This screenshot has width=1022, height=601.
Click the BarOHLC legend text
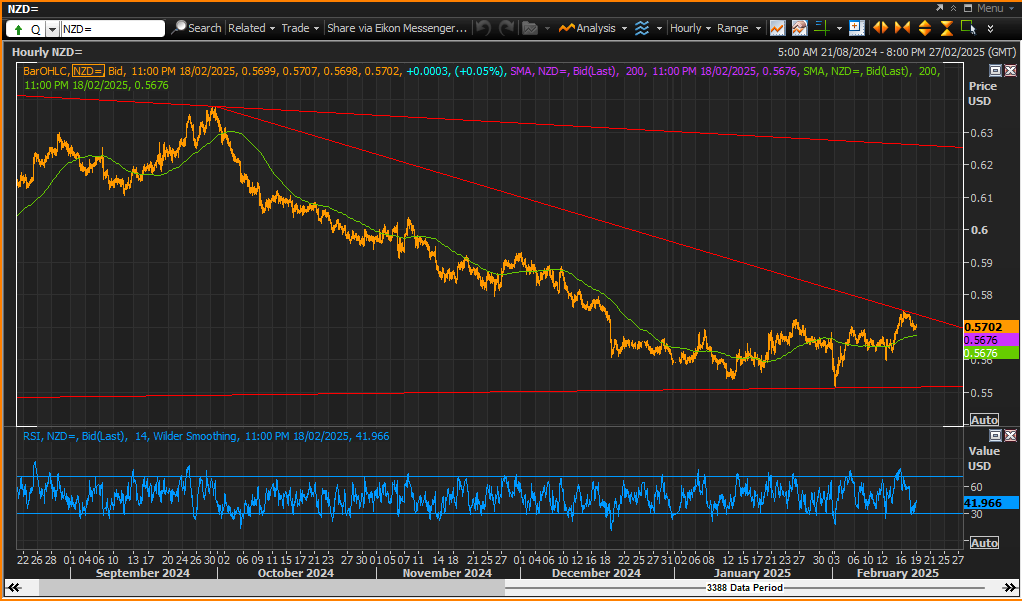click(x=46, y=71)
